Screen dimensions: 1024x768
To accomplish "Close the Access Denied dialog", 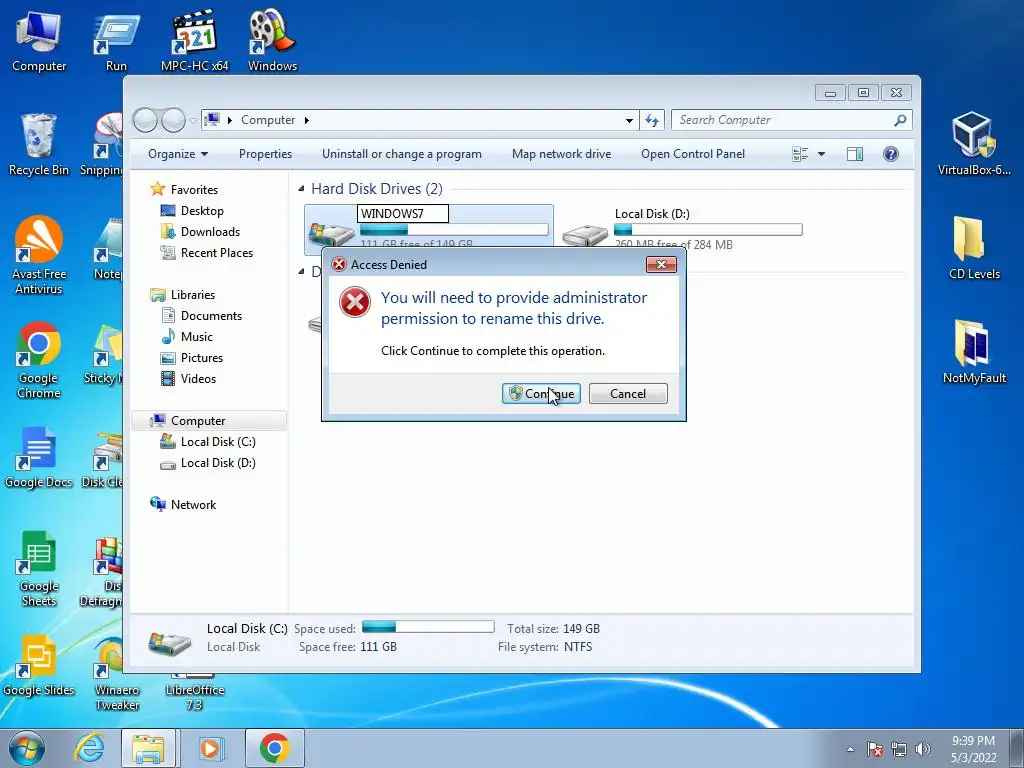I will 661,264.
